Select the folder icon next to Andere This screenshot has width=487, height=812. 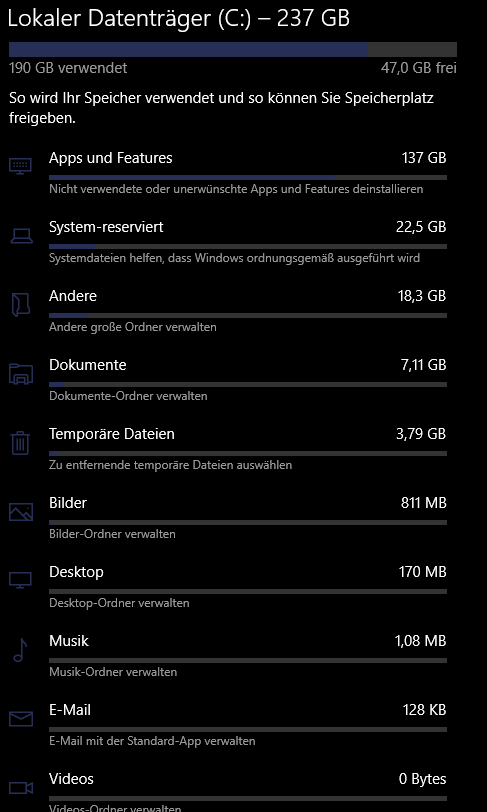coord(20,304)
